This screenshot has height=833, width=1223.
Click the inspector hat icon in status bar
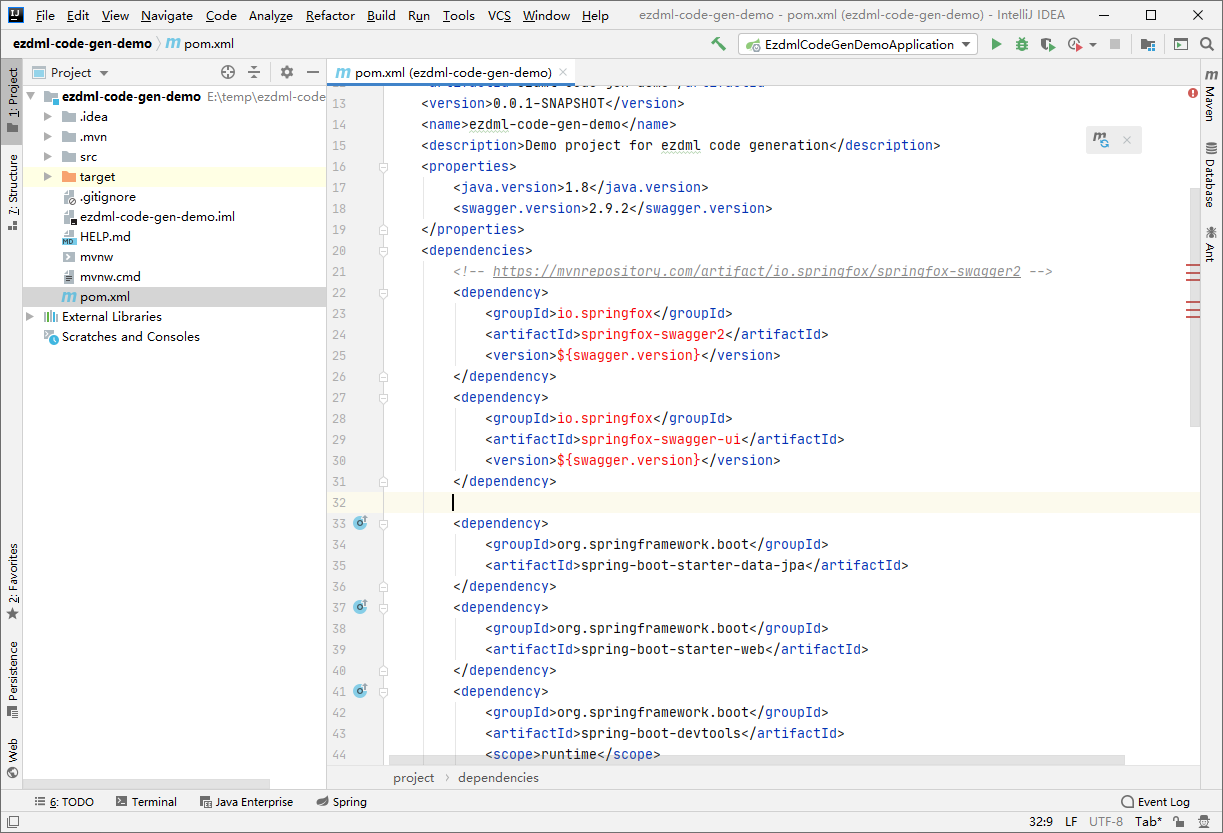1205,822
